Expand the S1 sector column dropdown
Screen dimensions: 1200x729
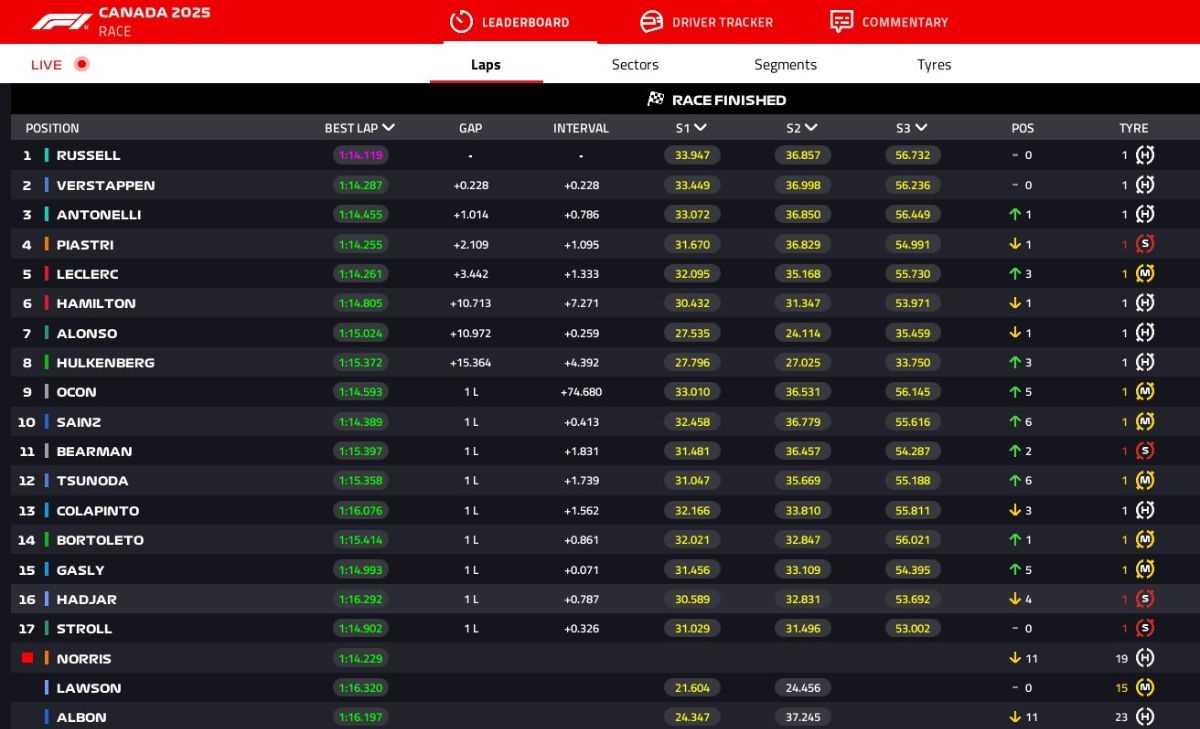coord(700,128)
